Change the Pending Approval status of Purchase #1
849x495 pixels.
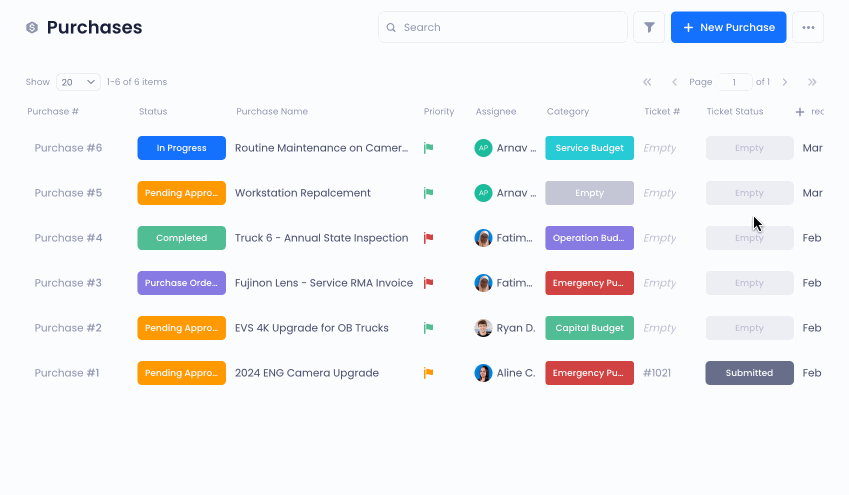(x=181, y=373)
